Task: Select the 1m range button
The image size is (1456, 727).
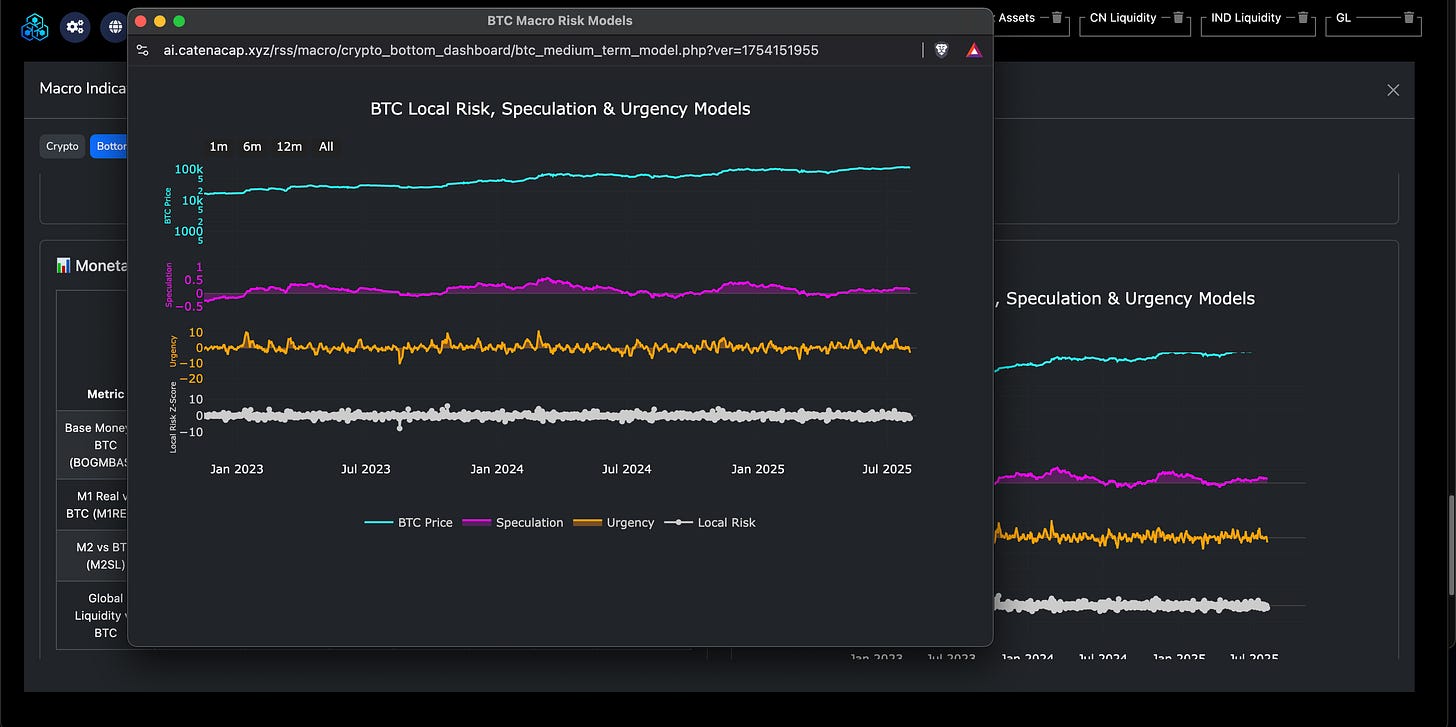Action: coord(218,146)
